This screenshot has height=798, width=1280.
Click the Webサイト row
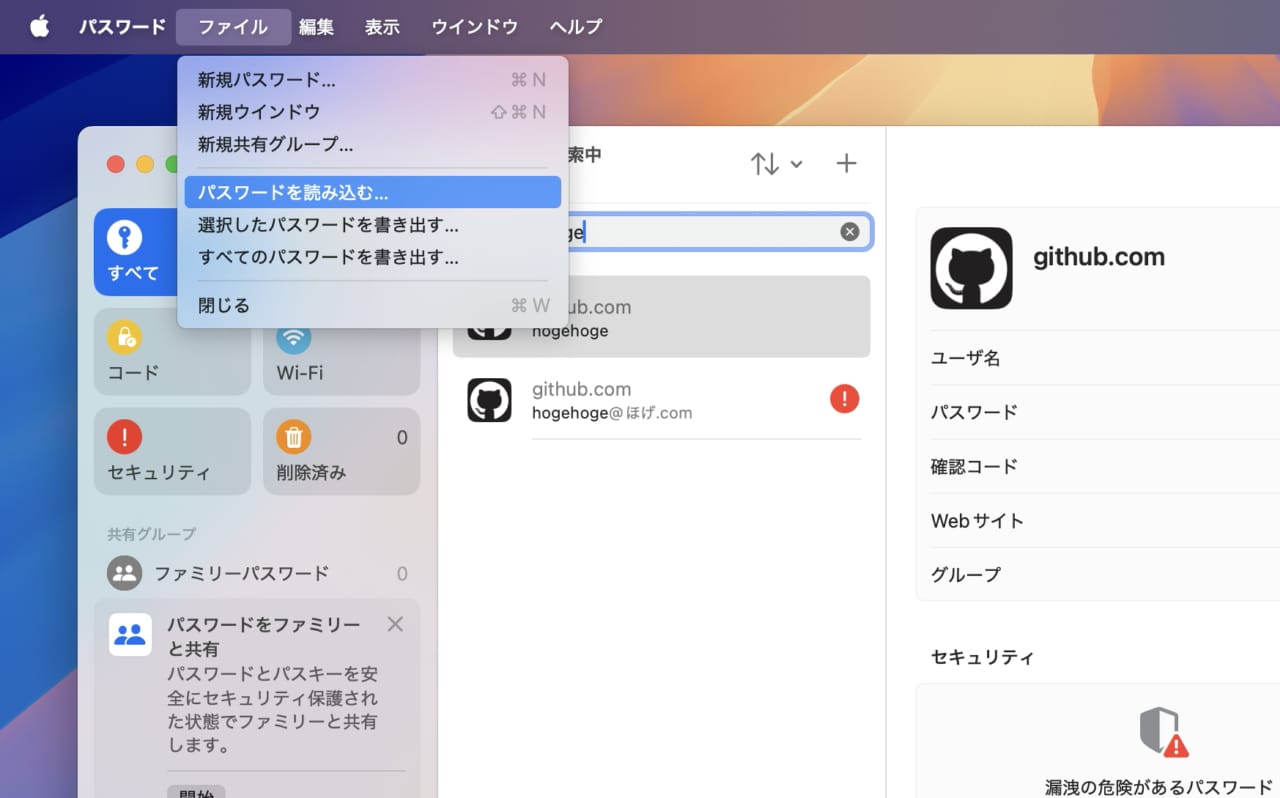point(1098,520)
